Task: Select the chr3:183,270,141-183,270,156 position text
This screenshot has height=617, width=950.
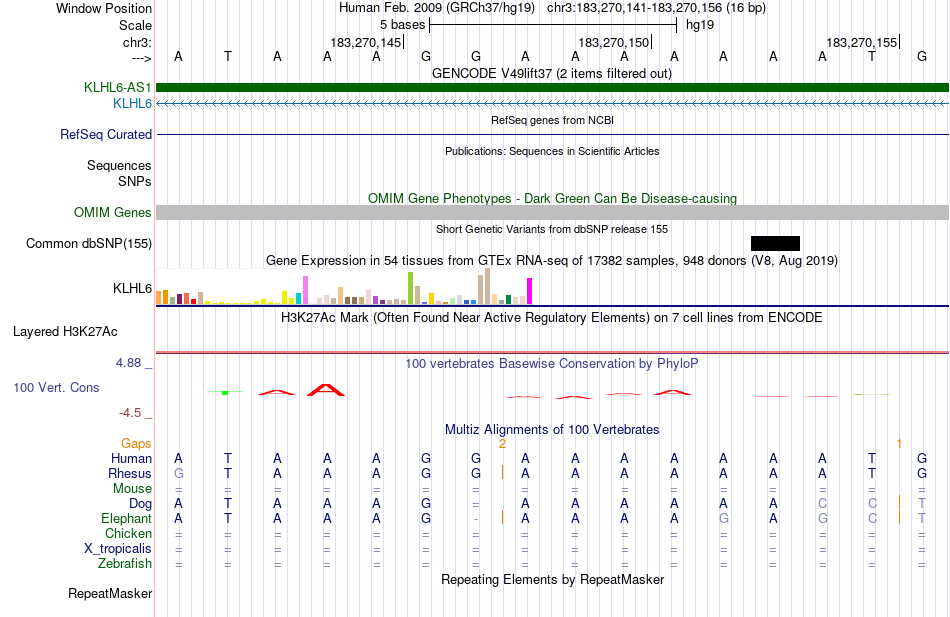Action: (656, 8)
